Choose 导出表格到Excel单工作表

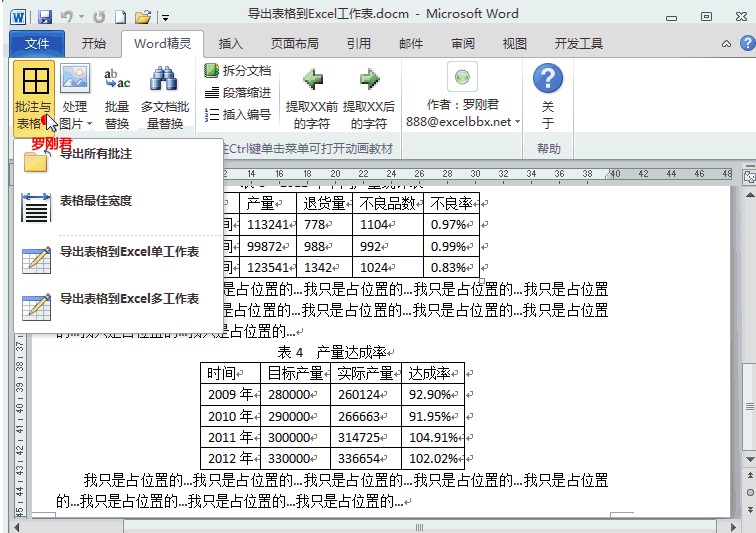[119, 258]
